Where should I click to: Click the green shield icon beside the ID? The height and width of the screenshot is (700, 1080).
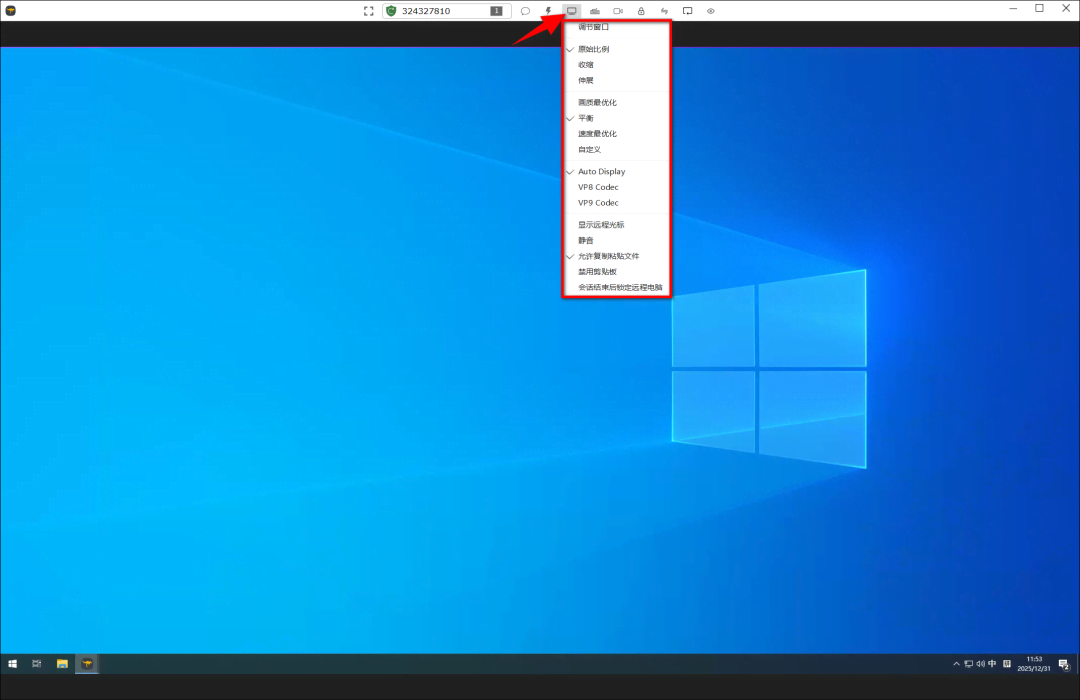[x=391, y=11]
